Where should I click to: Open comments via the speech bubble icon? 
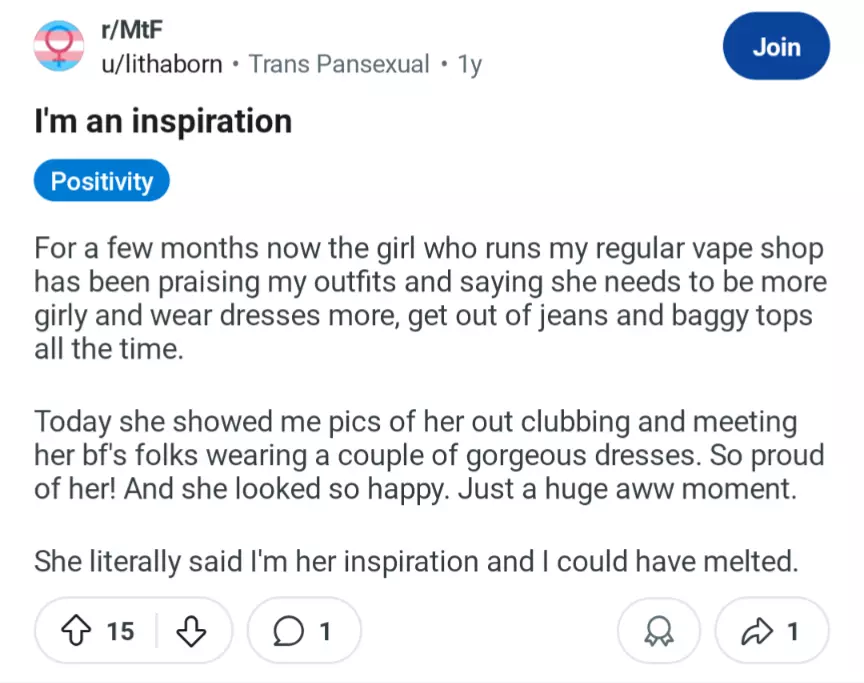click(290, 631)
